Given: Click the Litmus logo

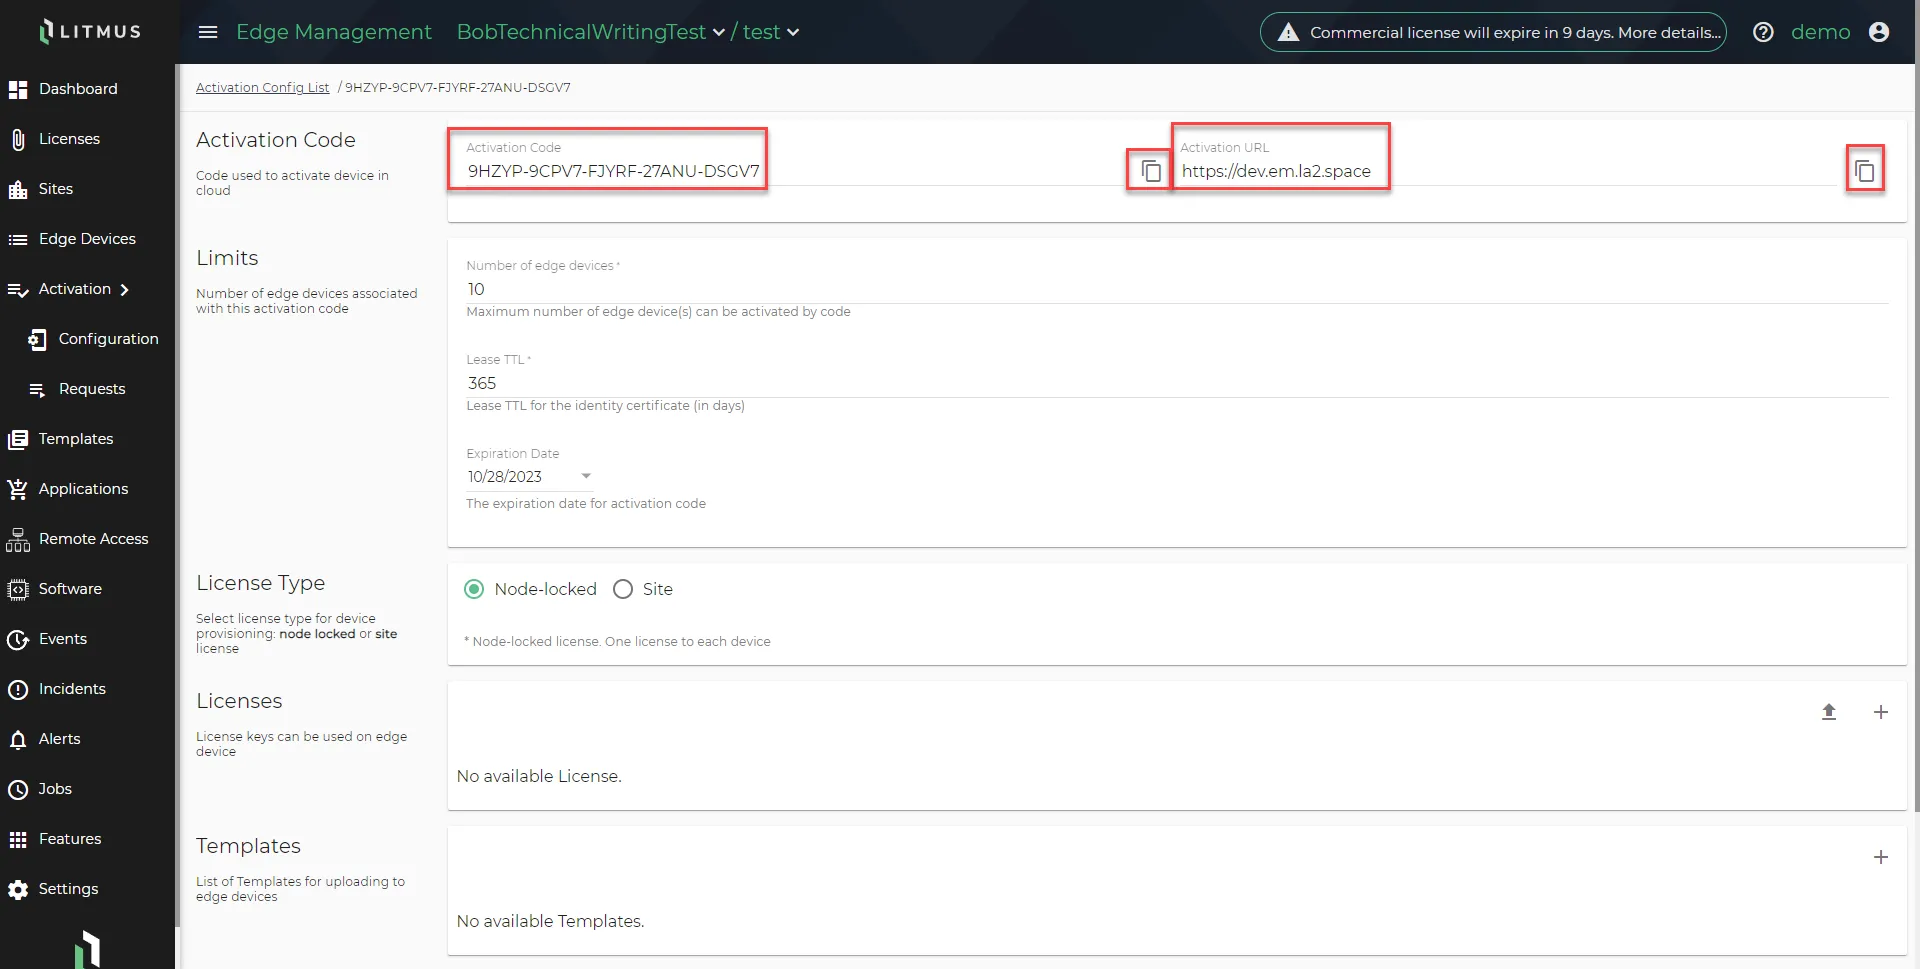Looking at the screenshot, I should click(x=90, y=31).
